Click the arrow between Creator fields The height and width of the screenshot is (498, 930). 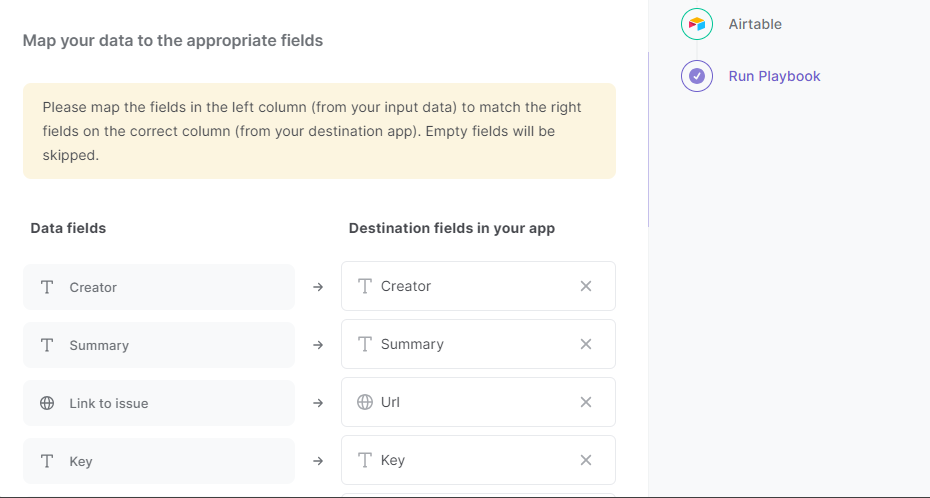tap(318, 287)
